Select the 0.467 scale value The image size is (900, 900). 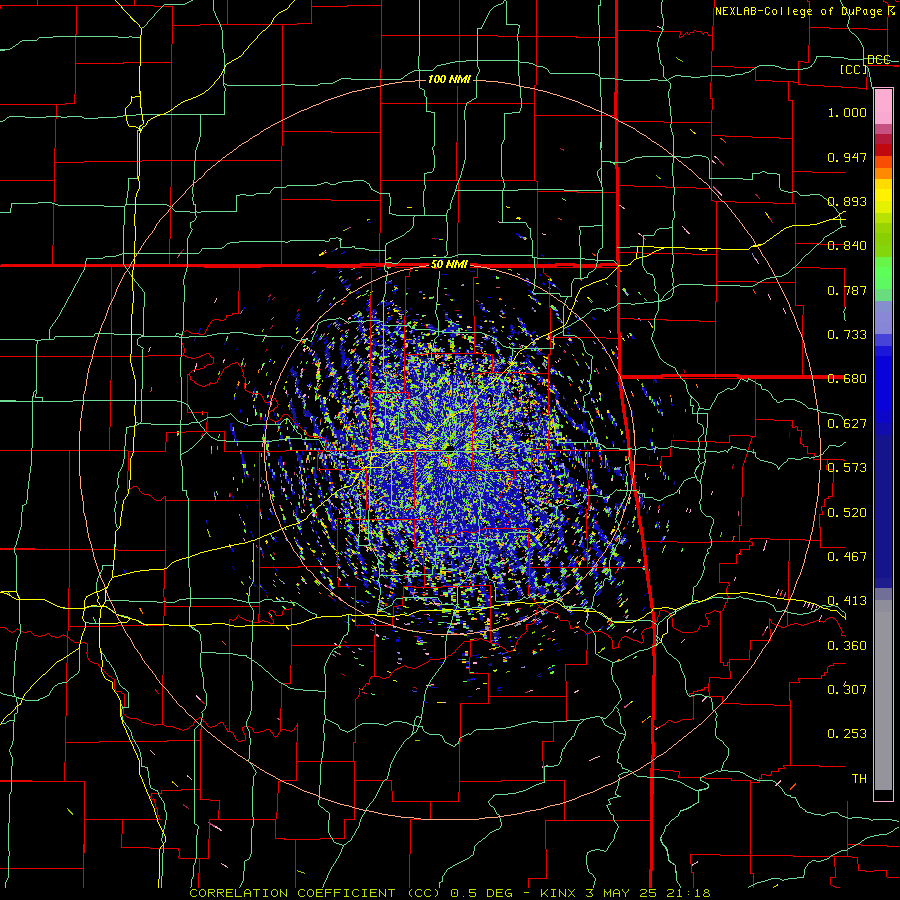pos(847,557)
